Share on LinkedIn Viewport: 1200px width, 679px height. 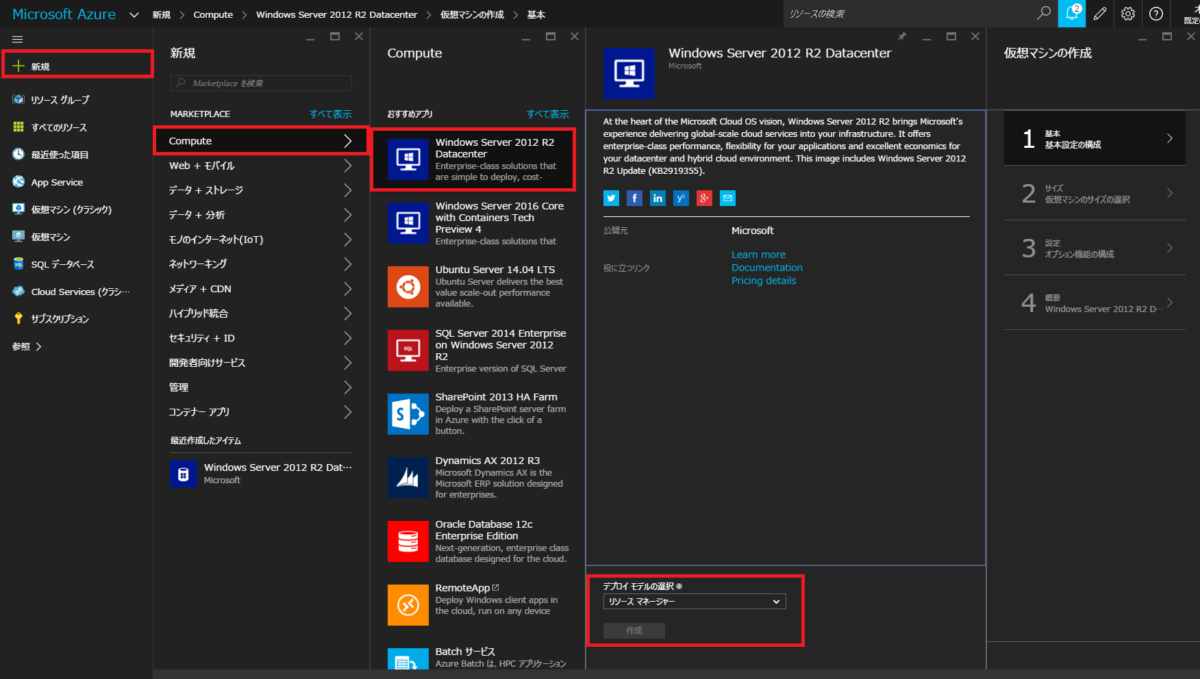click(657, 197)
